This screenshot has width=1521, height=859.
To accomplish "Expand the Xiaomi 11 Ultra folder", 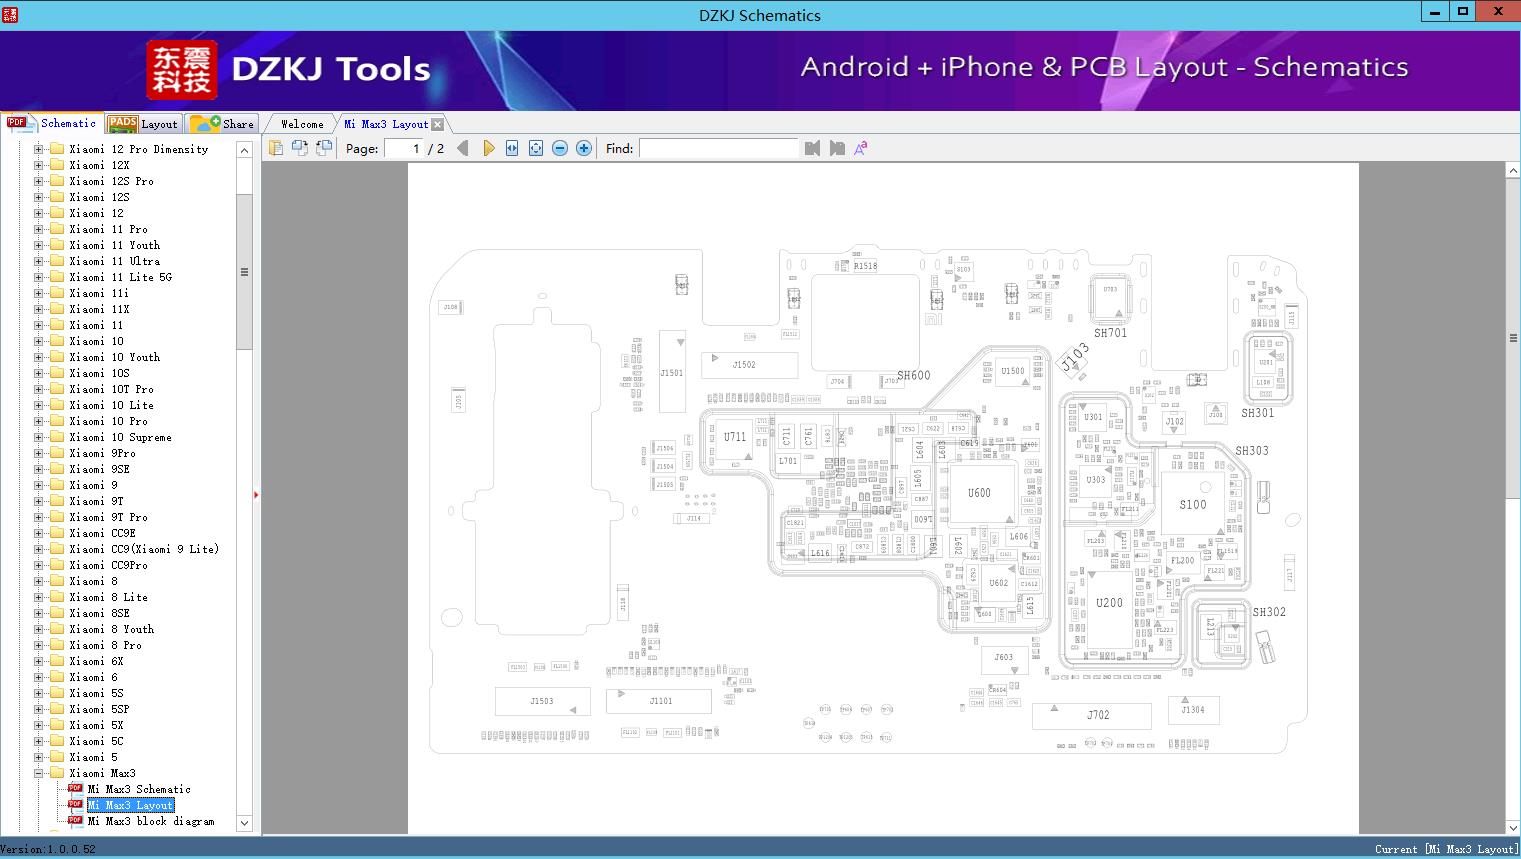I will (x=39, y=261).
